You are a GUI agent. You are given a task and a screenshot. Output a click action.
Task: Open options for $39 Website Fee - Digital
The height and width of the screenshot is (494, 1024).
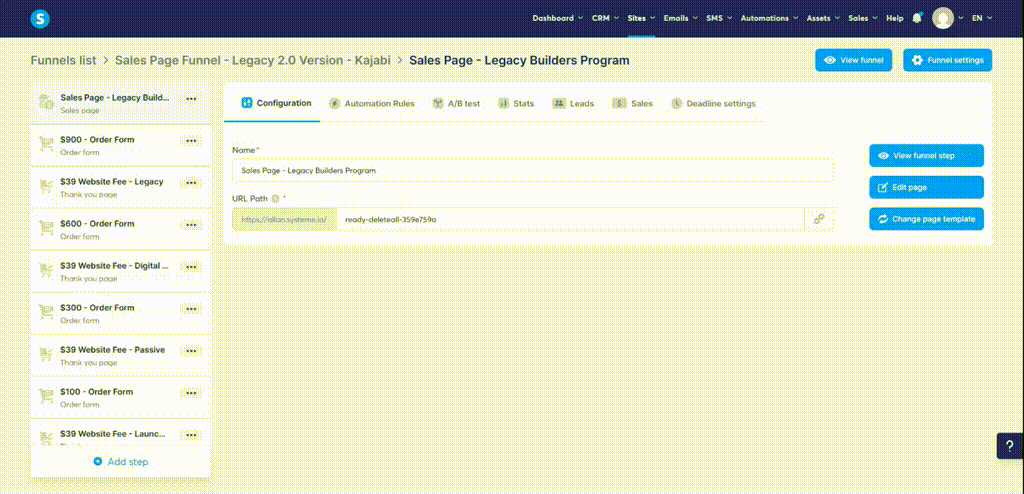[x=191, y=267]
